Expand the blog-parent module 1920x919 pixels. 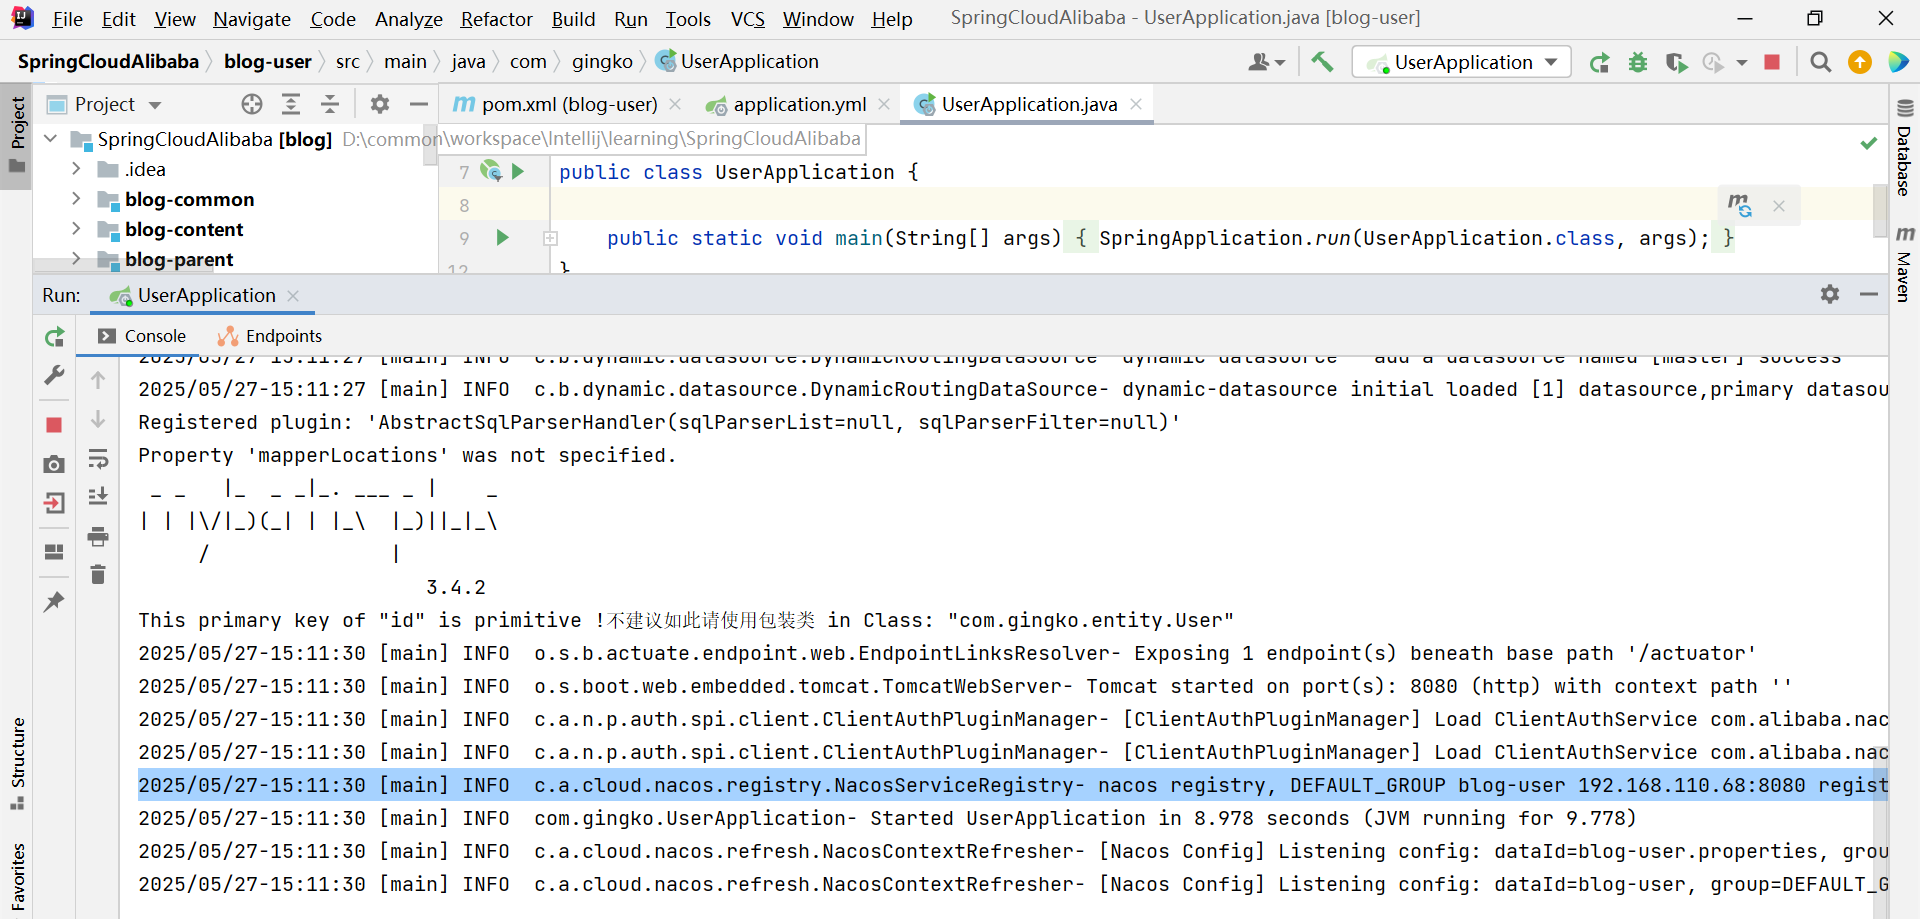pyautogui.click(x=76, y=259)
